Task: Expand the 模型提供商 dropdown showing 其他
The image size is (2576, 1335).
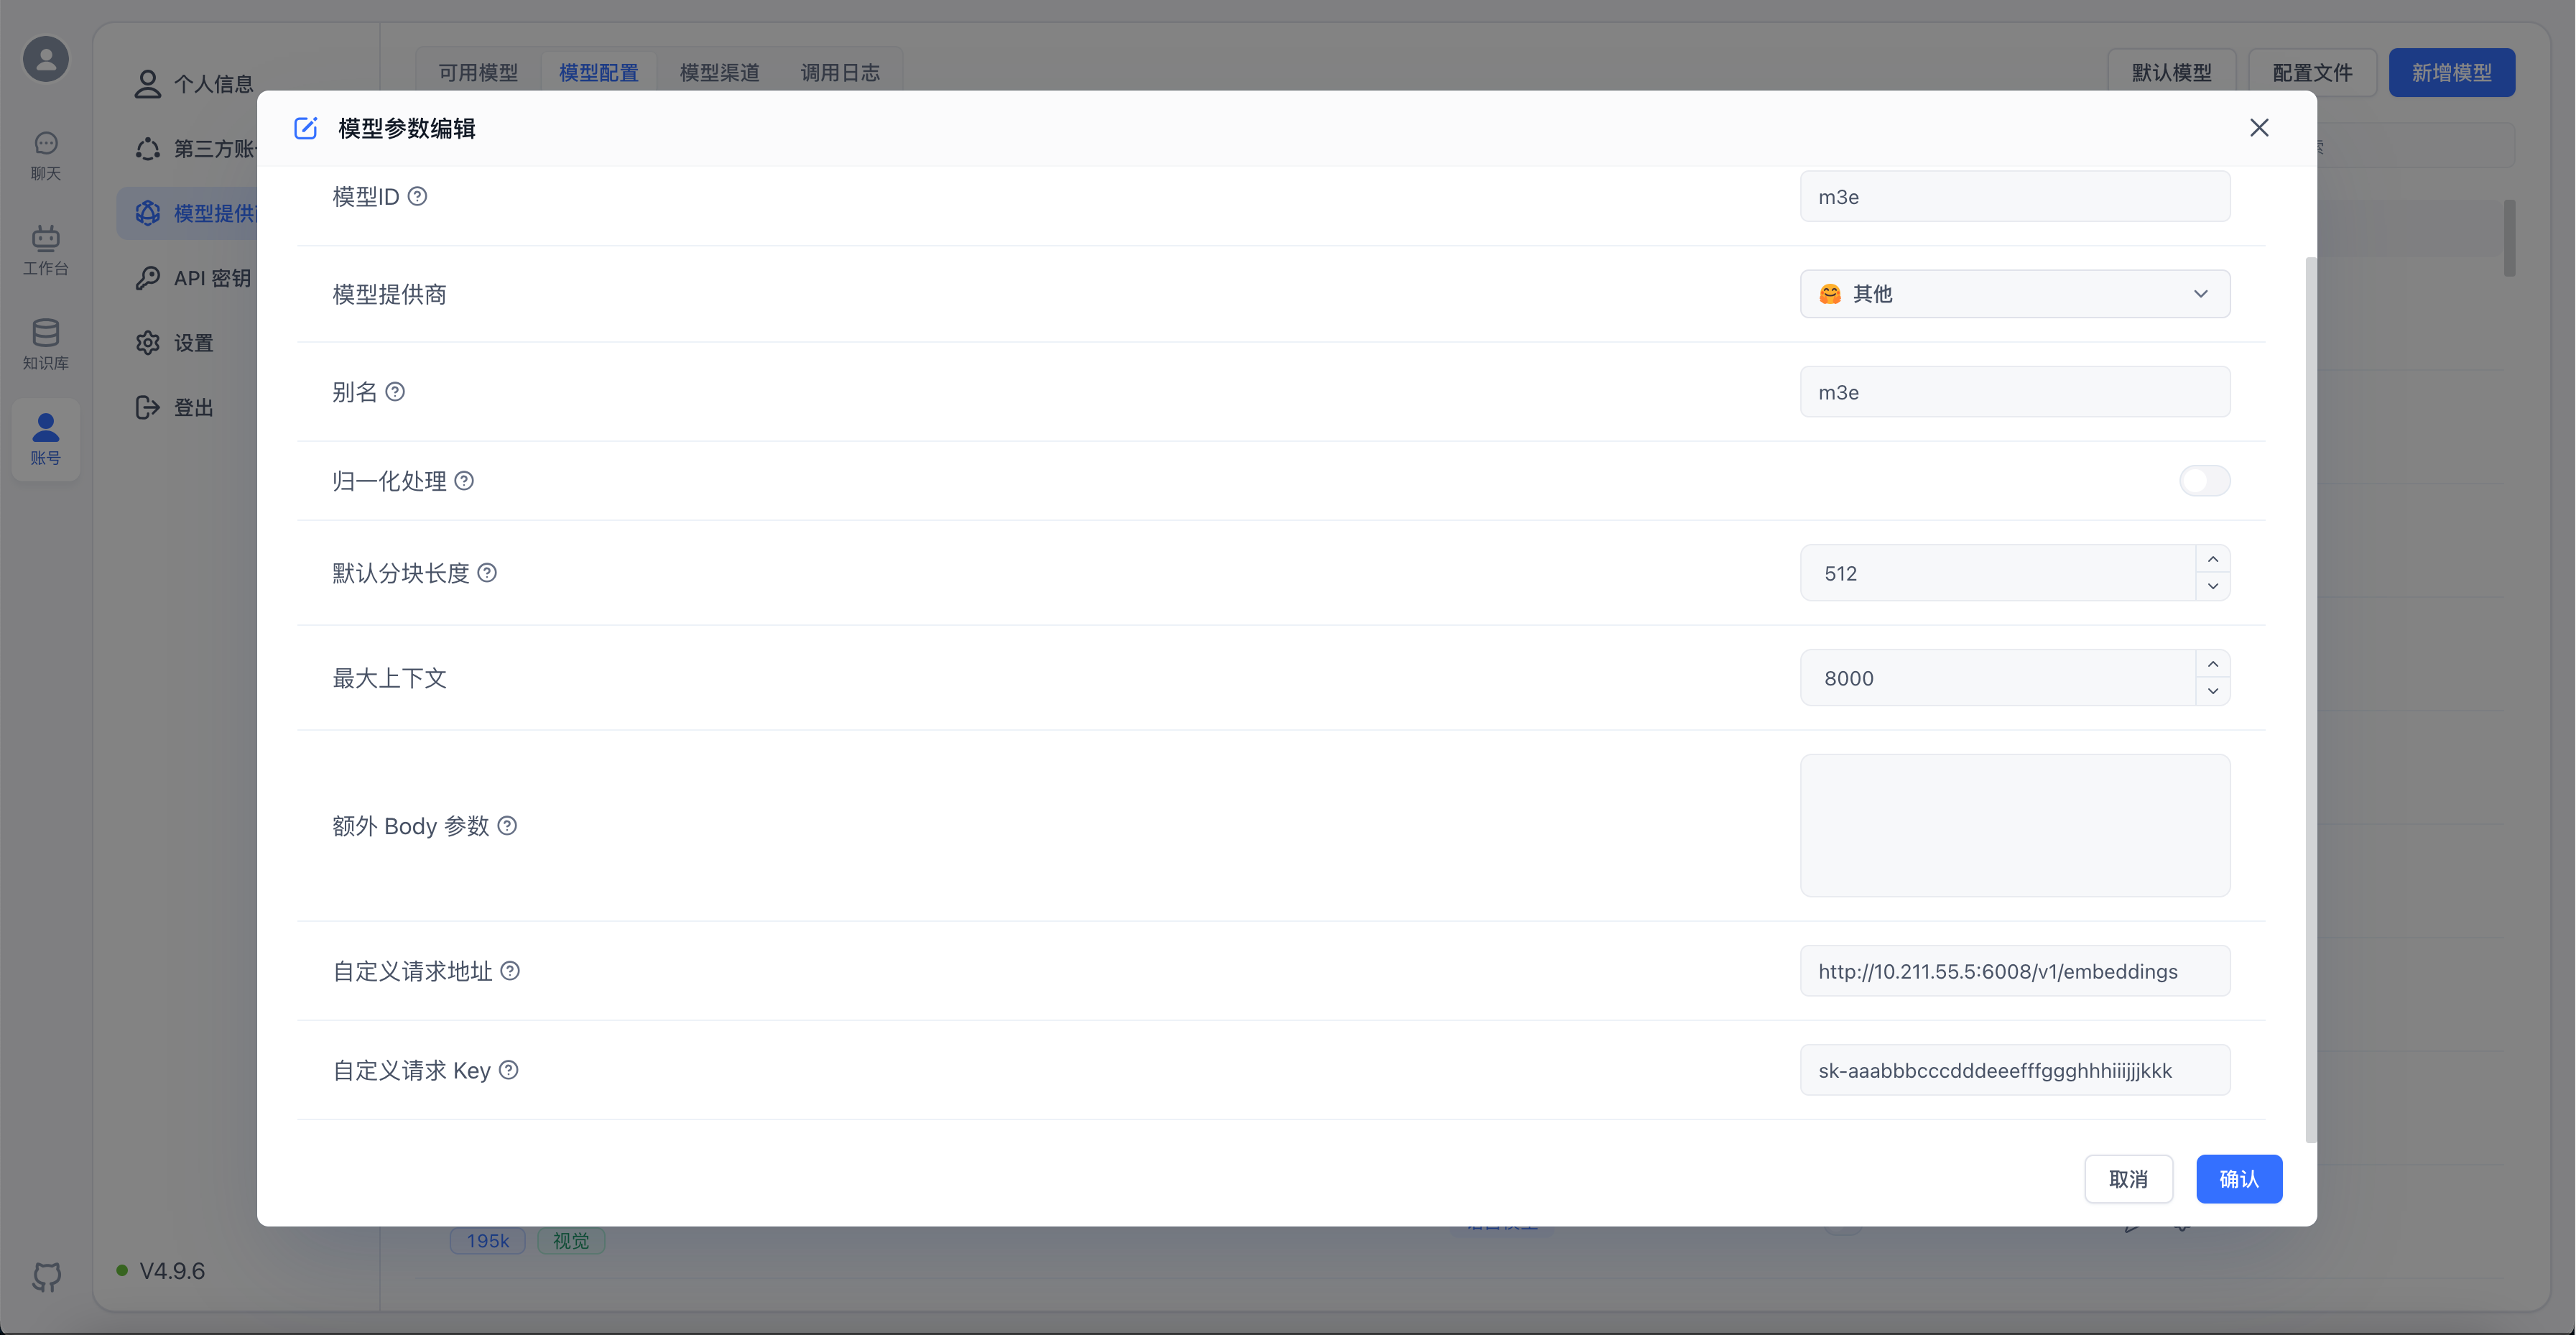Action: click(x=2014, y=294)
